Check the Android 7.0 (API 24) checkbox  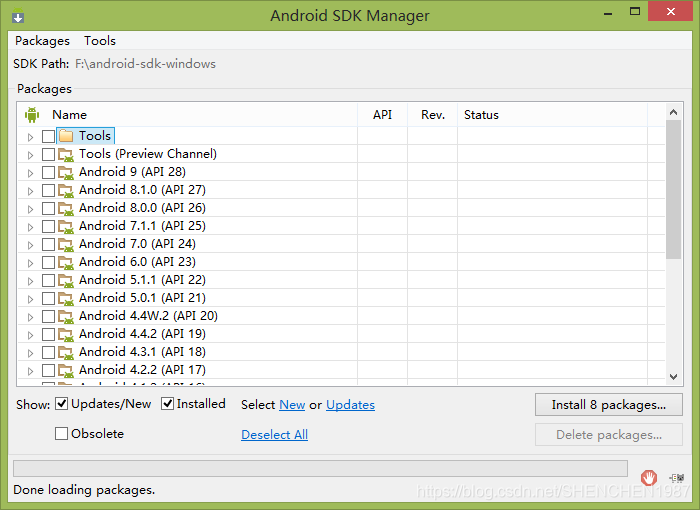(48, 244)
